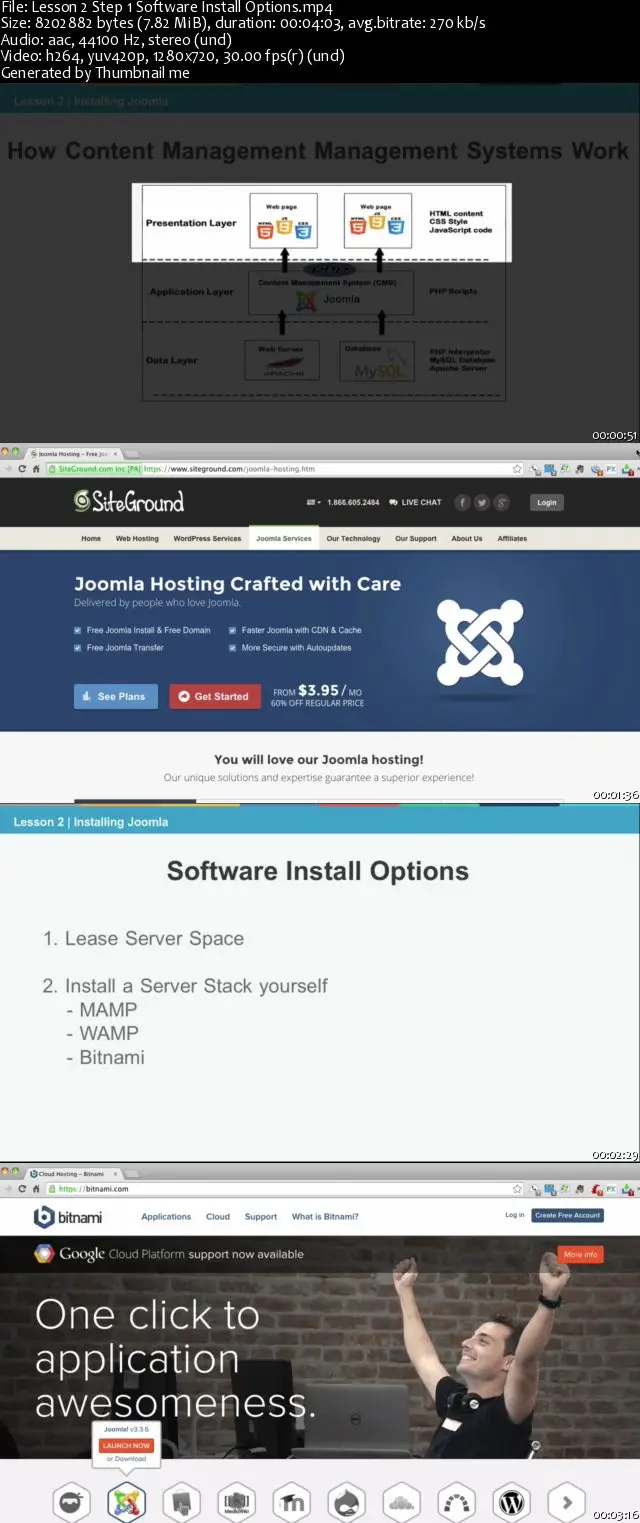Click the WAMP text in install options slide
The width and height of the screenshot is (640, 1523).
[109, 1033]
